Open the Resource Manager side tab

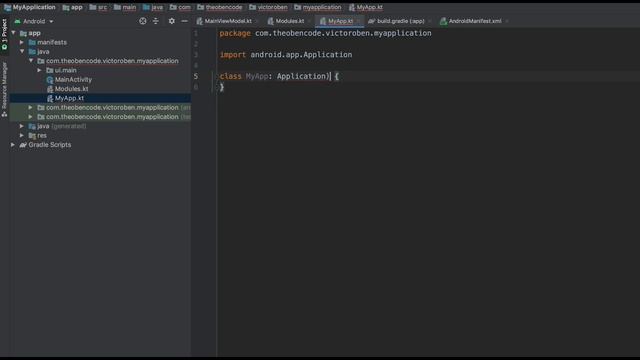4,90
